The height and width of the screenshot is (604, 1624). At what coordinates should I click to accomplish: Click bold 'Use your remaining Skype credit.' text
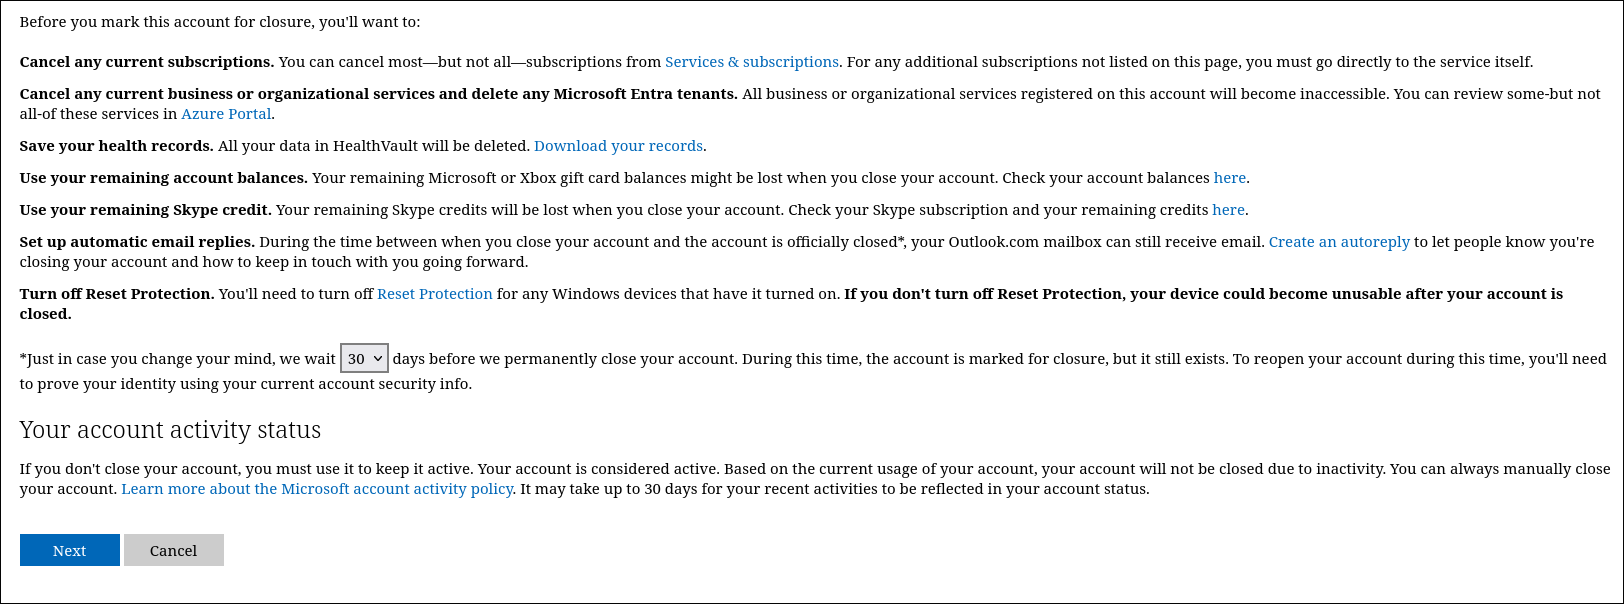point(146,210)
